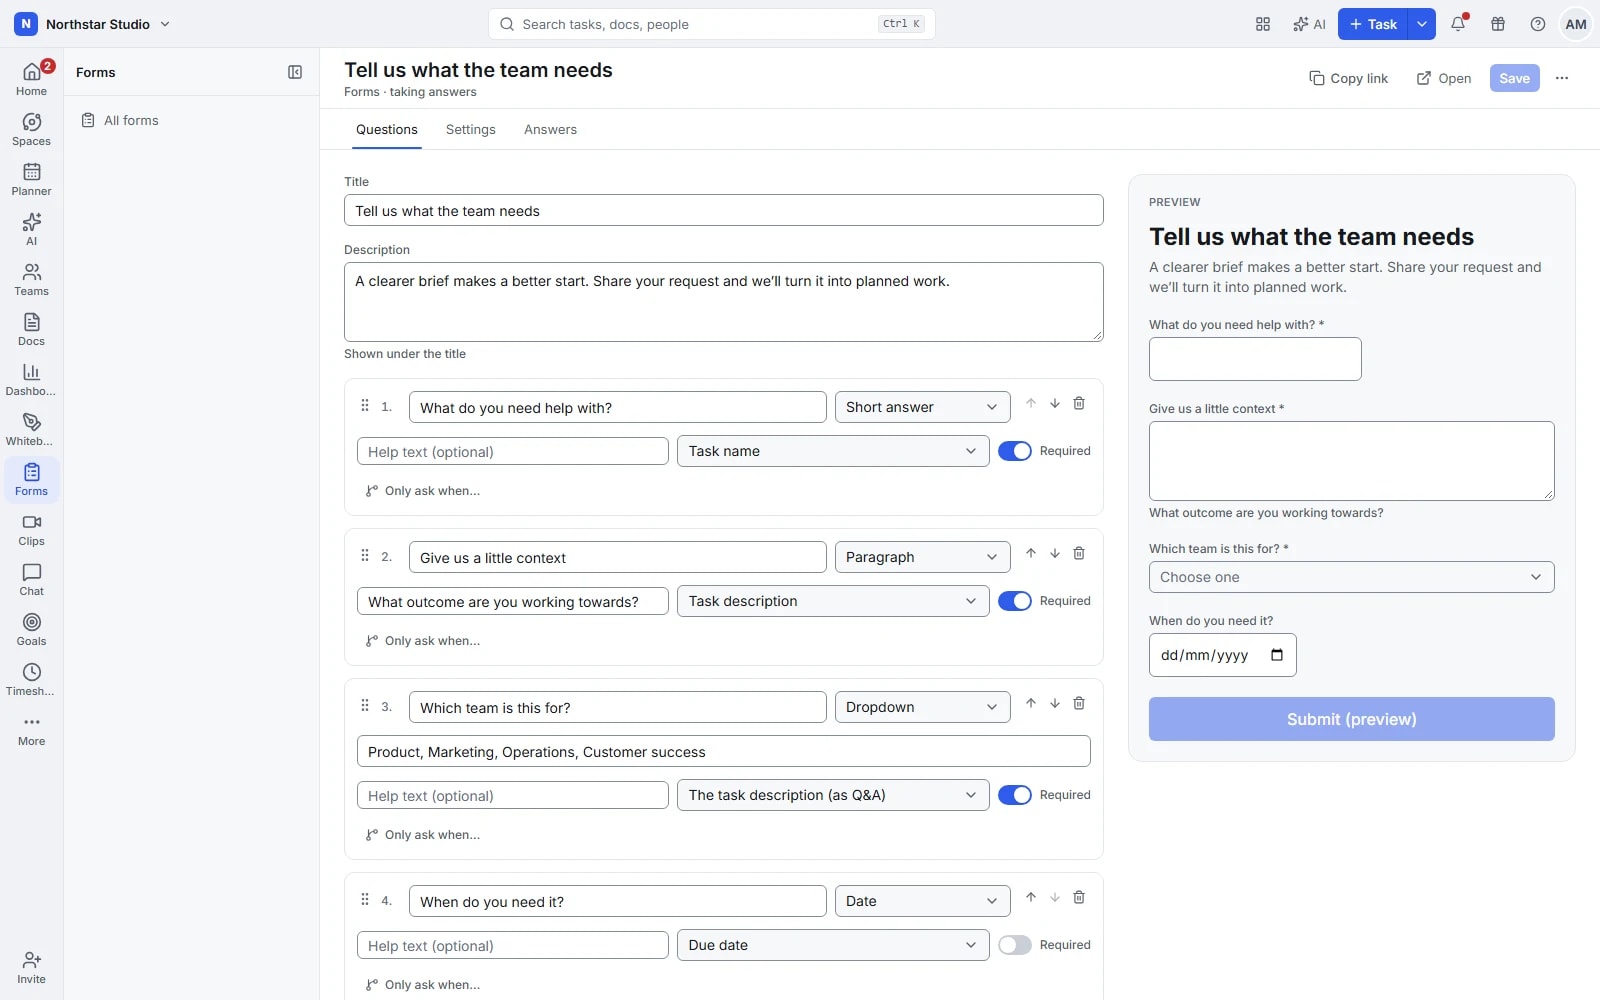Open the Due date mapping dropdown

pyautogui.click(x=833, y=945)
